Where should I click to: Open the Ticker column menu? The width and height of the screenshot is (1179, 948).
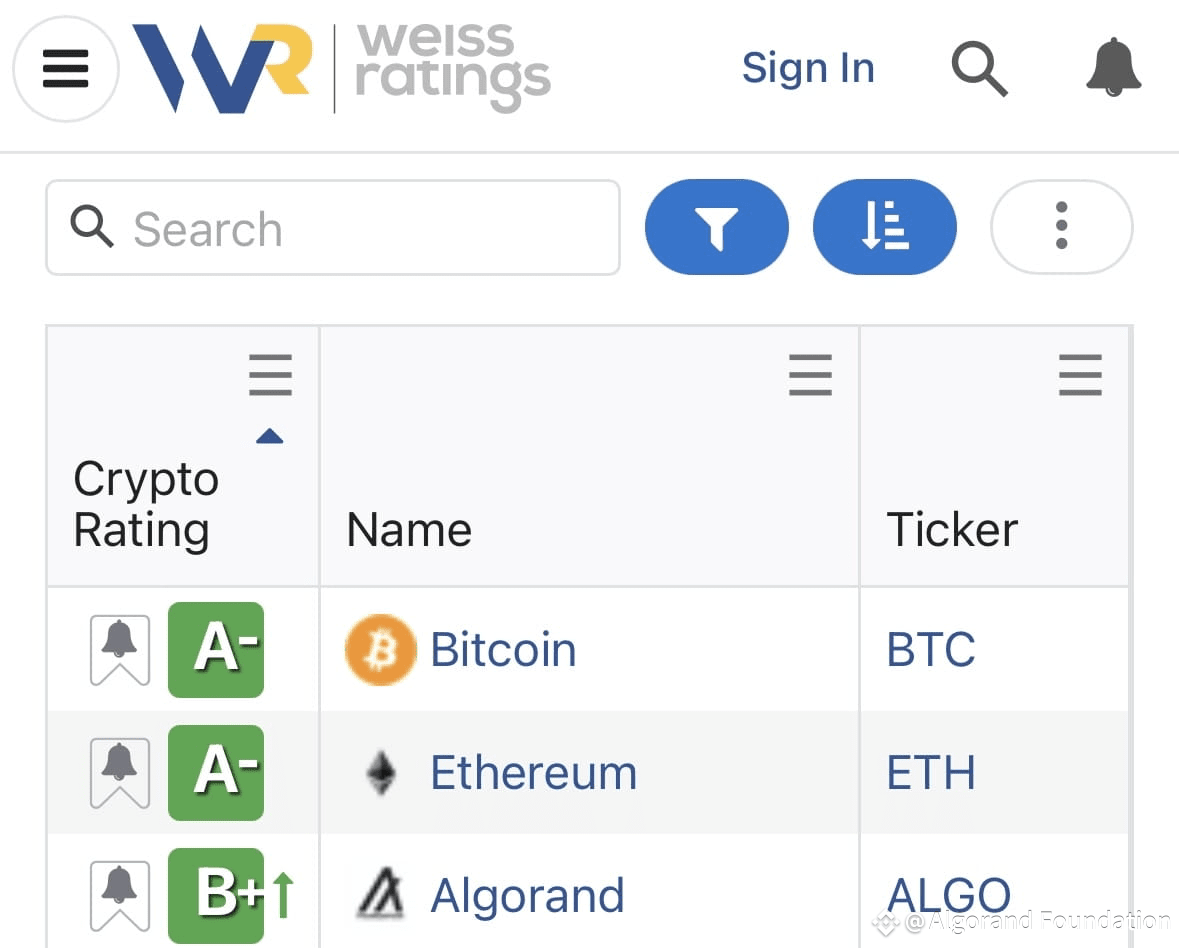pyautogui.click(x=1080, y=375)
